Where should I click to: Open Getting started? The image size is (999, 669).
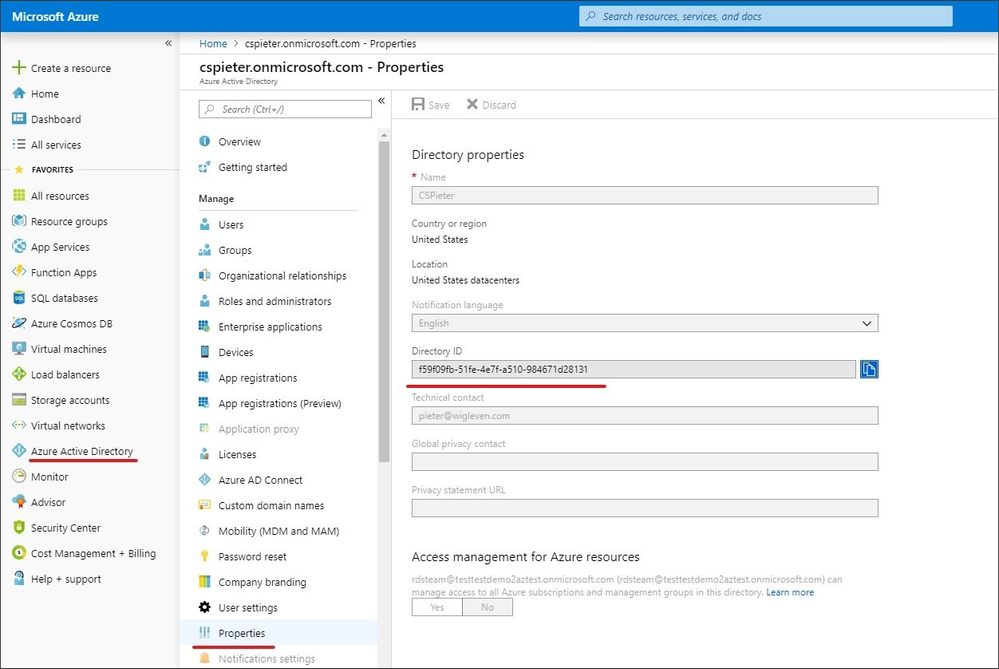(x=252, y=167)
